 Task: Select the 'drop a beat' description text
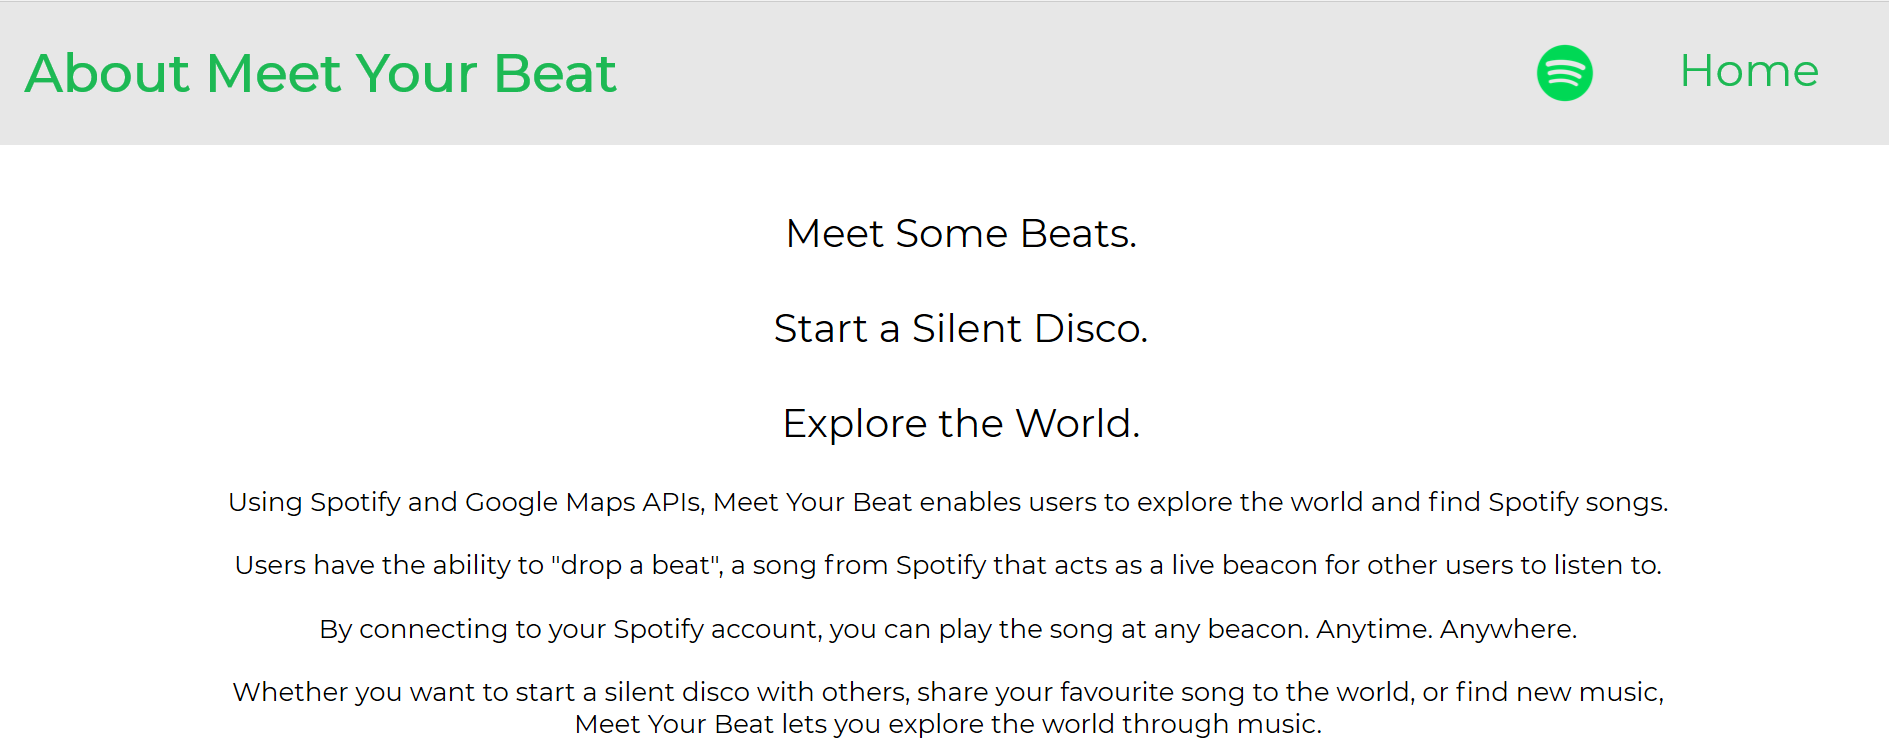pos(948,565)
